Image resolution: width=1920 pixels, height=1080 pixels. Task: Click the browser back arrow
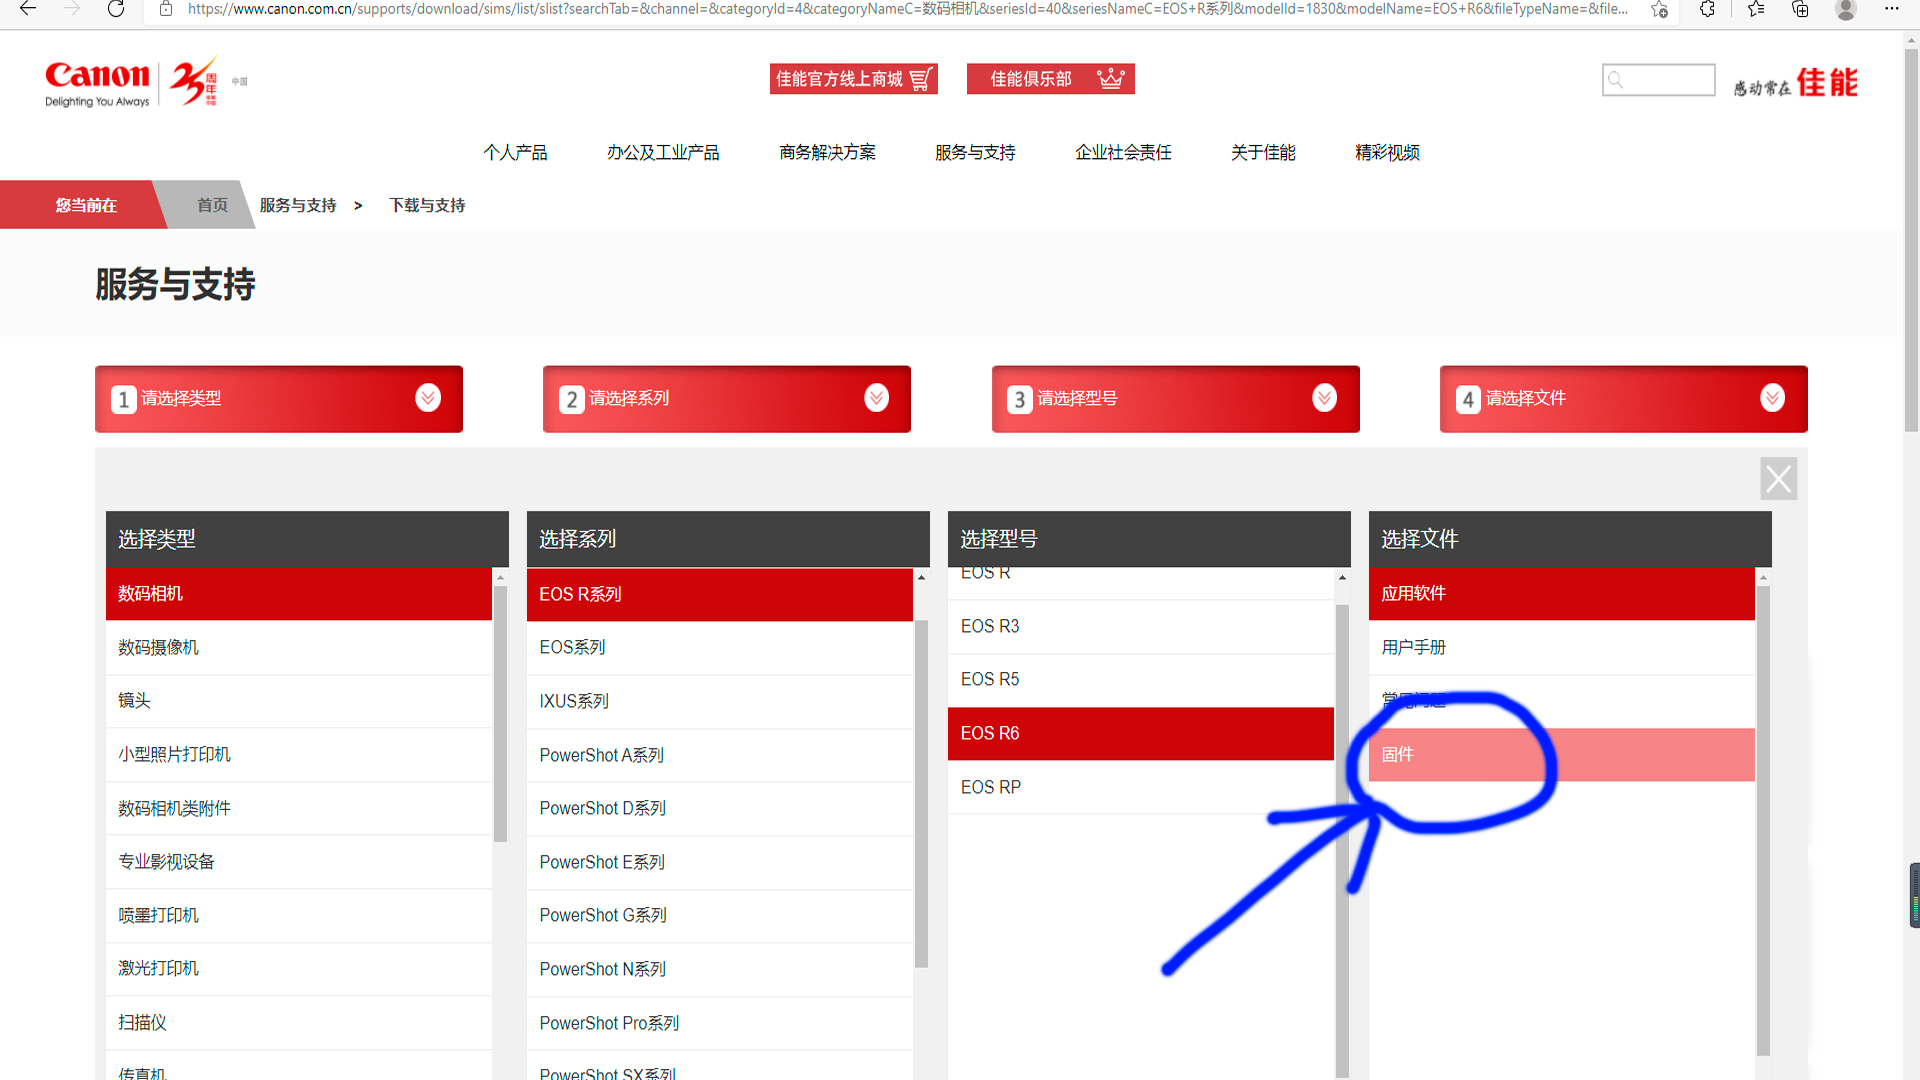coord(28,9)
